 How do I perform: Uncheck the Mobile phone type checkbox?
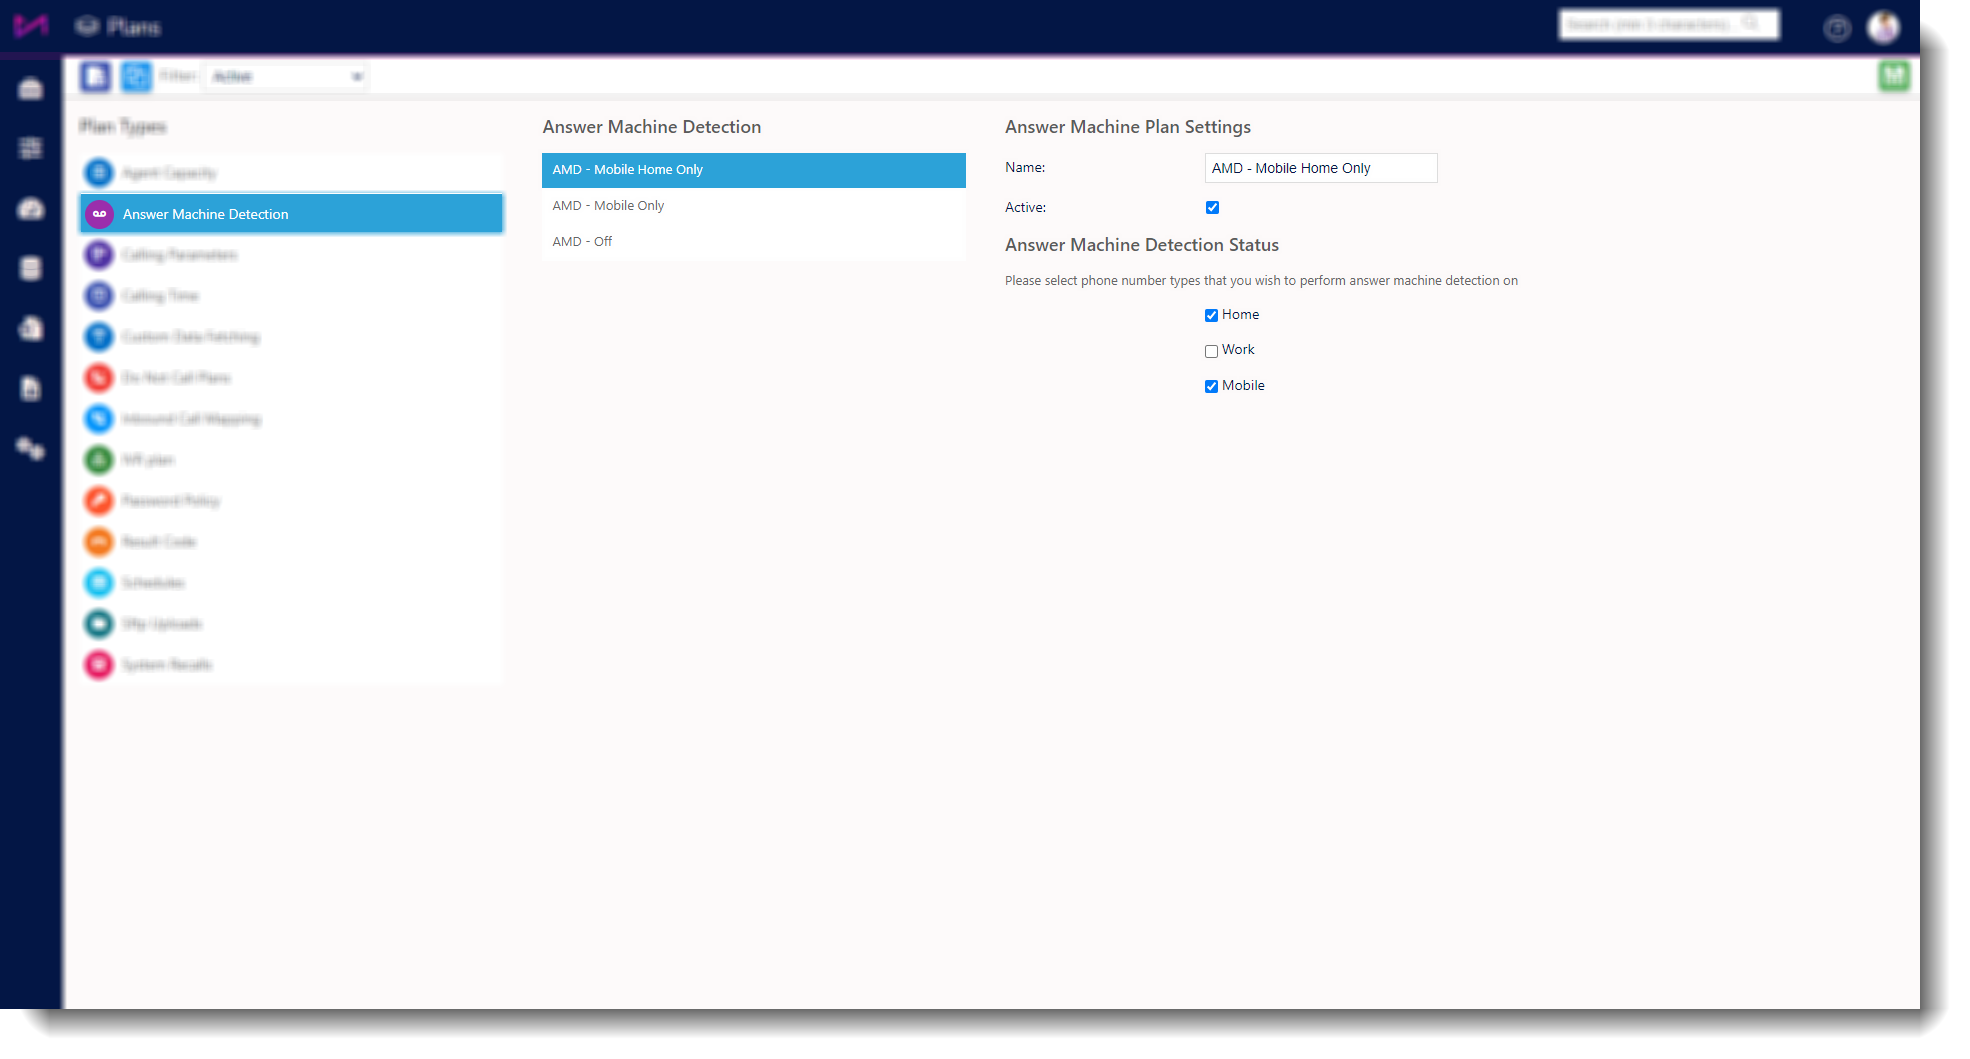pyautogui.click(x=1211, y=386)
